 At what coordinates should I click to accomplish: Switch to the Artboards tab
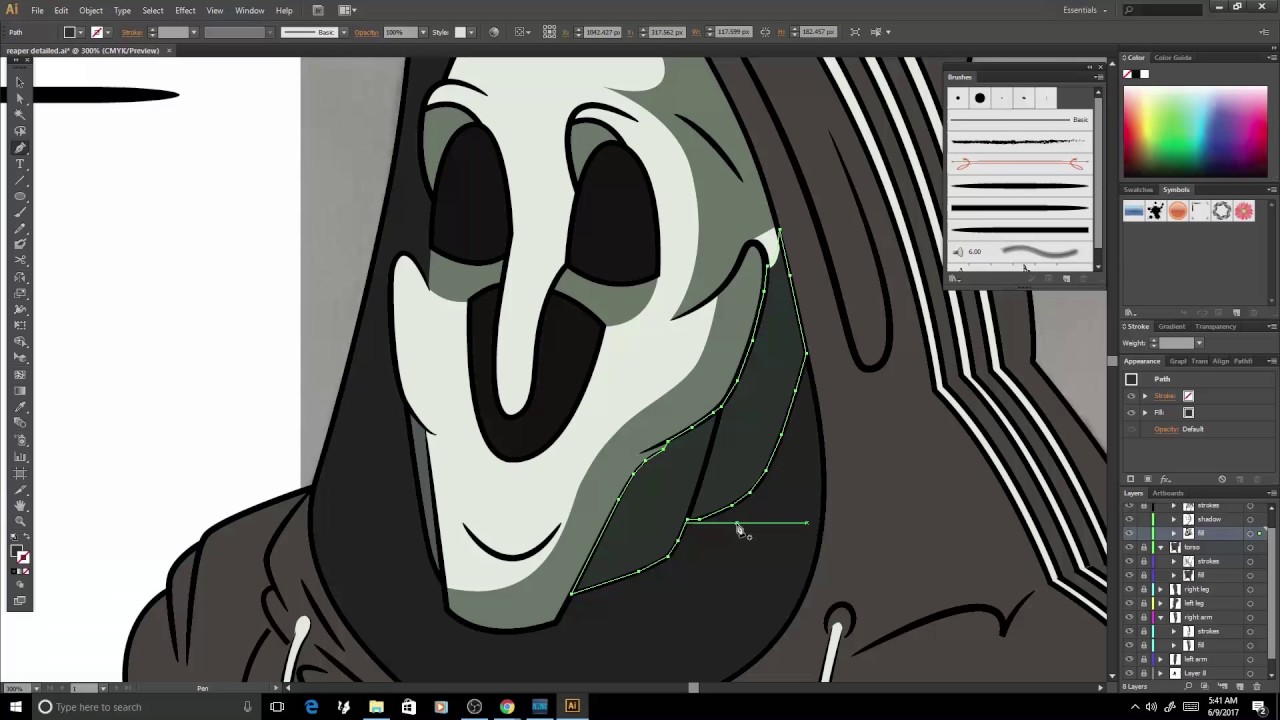[1167, 492]
